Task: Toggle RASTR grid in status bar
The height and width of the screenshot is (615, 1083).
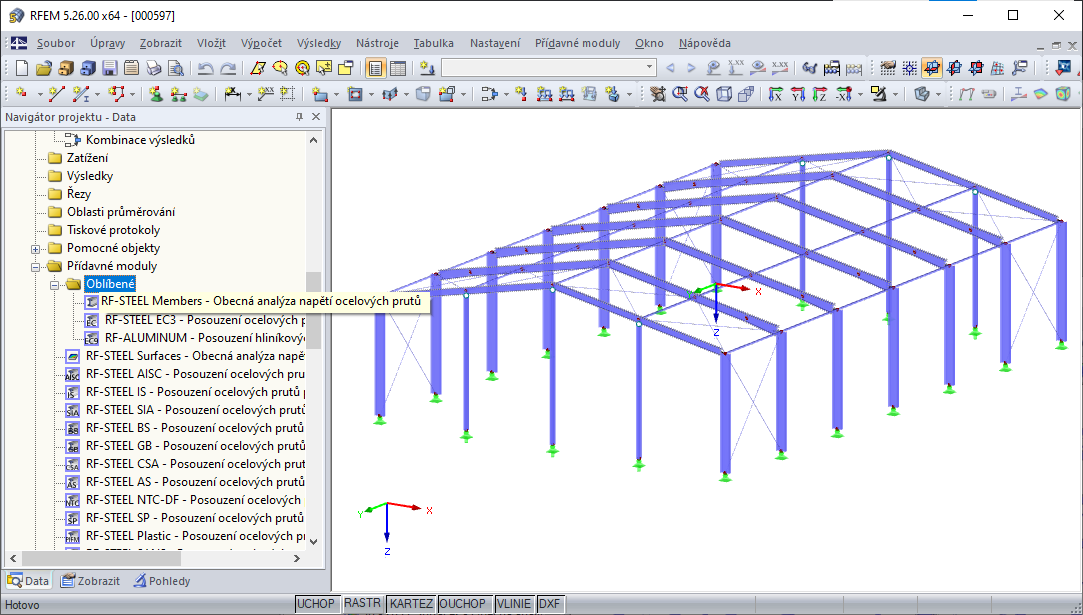Action: [363, 603]
